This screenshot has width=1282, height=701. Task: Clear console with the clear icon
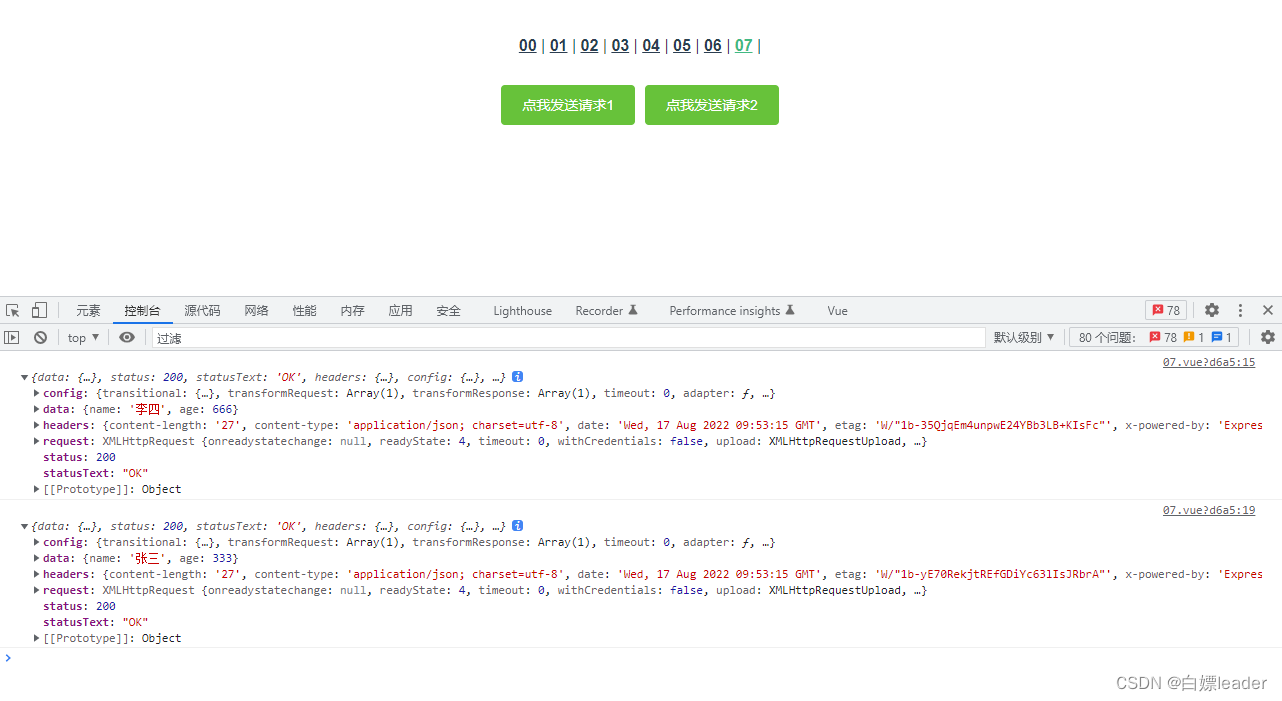40,338
